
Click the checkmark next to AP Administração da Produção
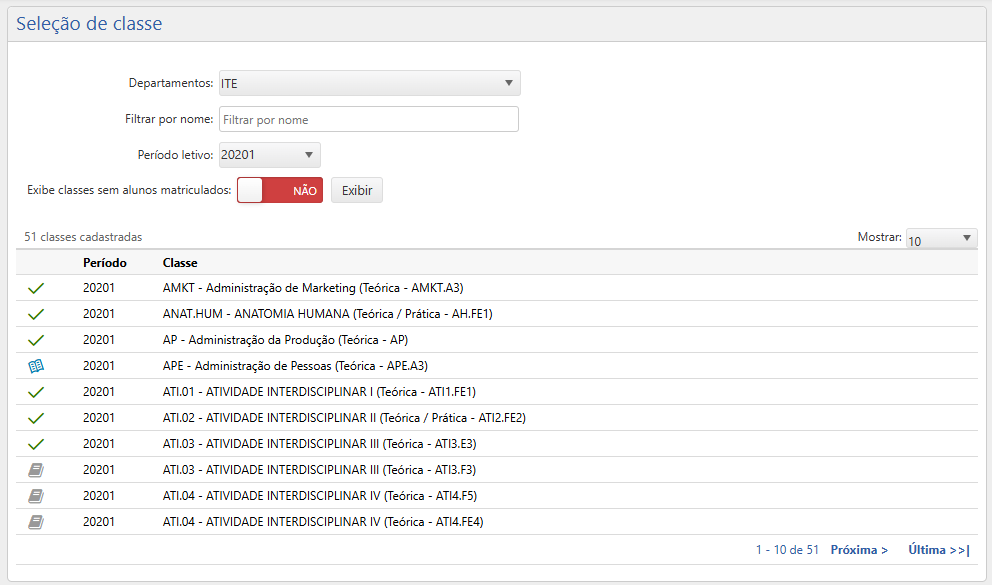click(x=37, y=340)
